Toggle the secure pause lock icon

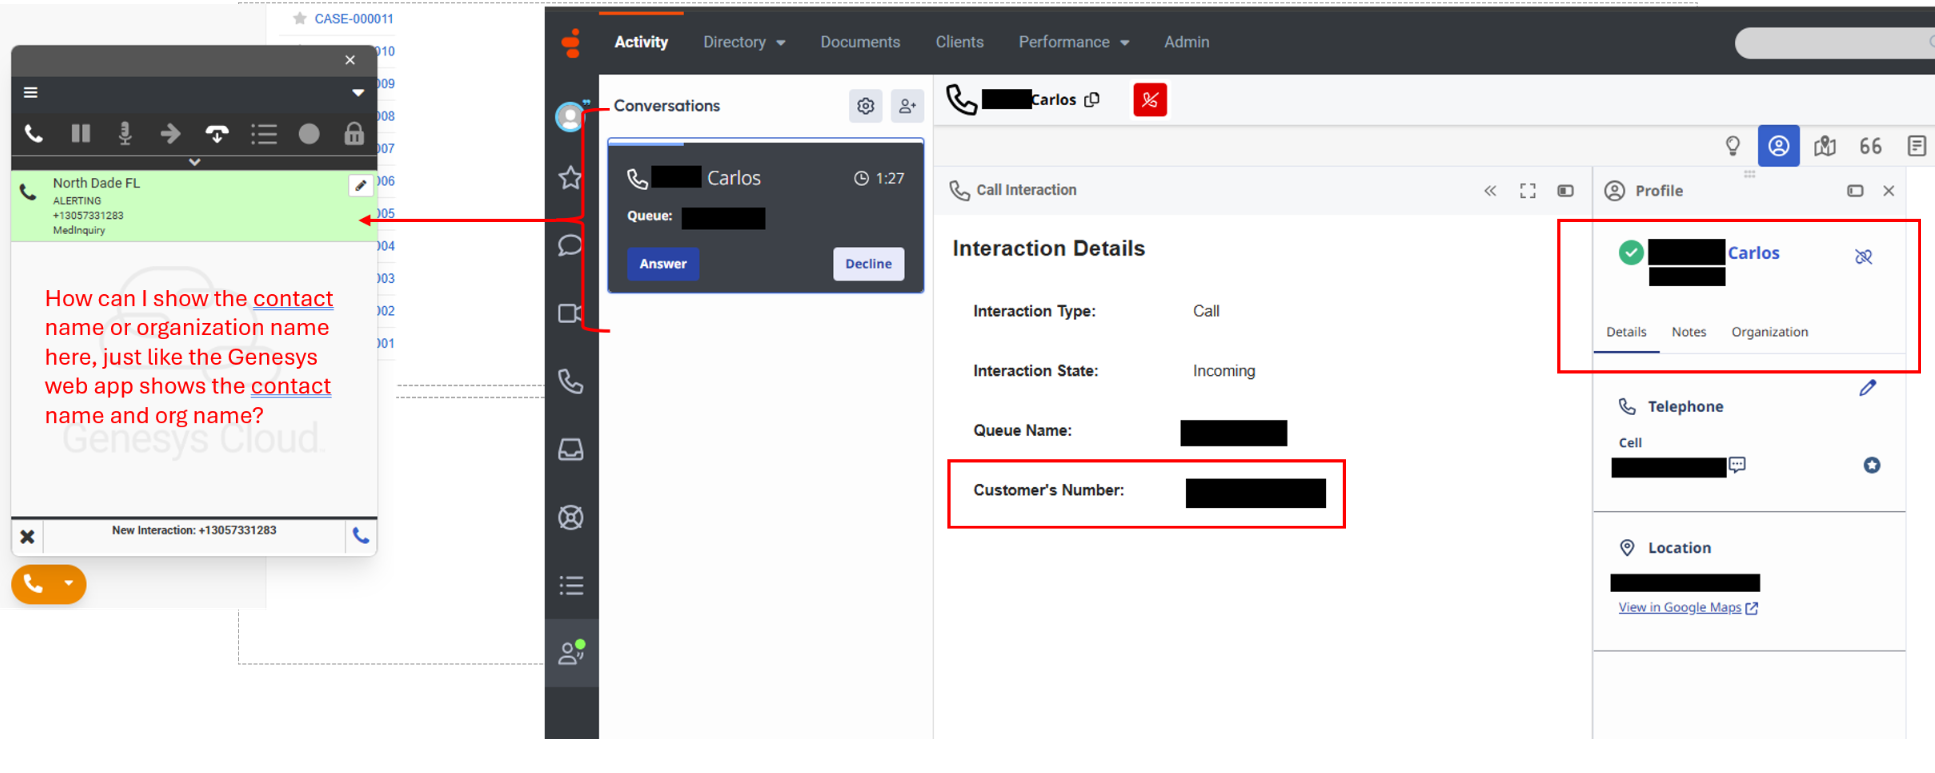[354, 133]
